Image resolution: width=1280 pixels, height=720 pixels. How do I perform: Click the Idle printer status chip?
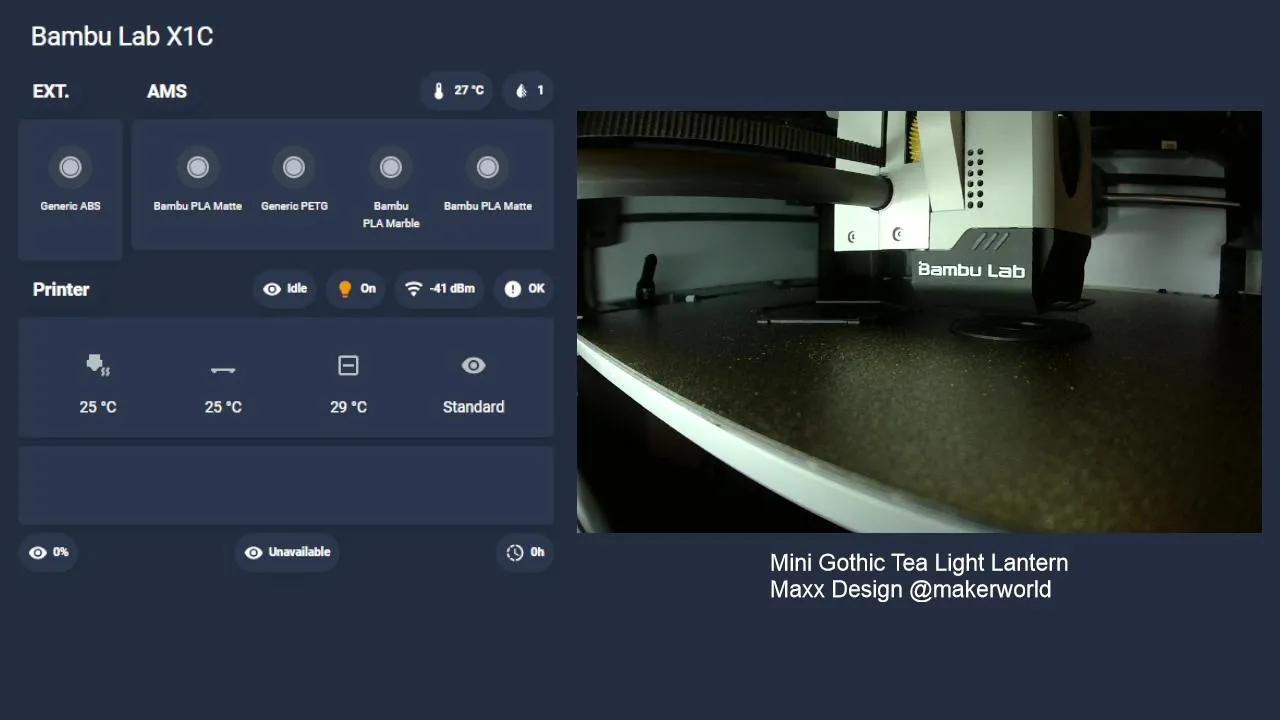[x=285, y=289]
